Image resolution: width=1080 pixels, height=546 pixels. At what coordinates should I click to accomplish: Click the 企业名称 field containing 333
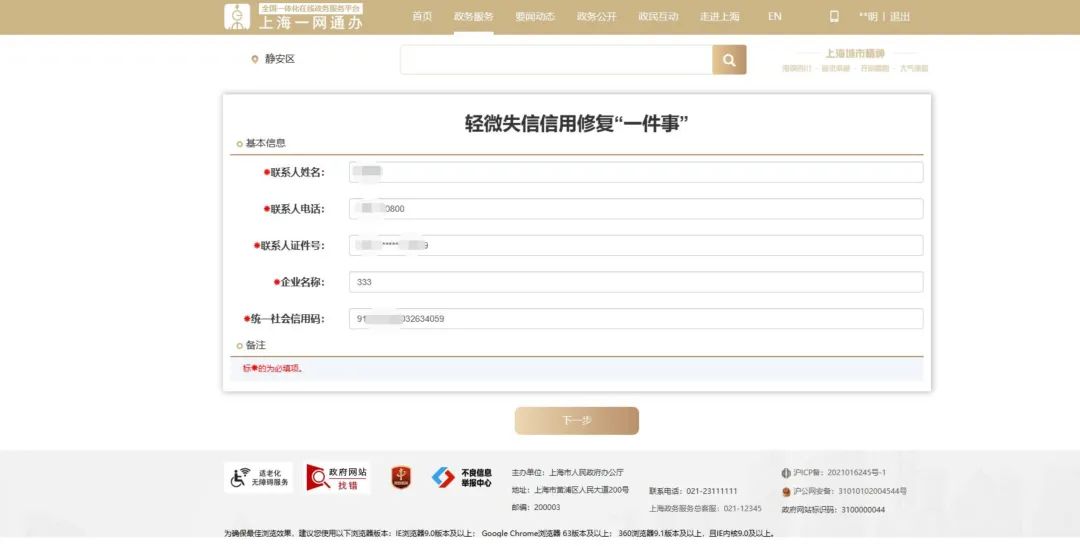(636, 282)
